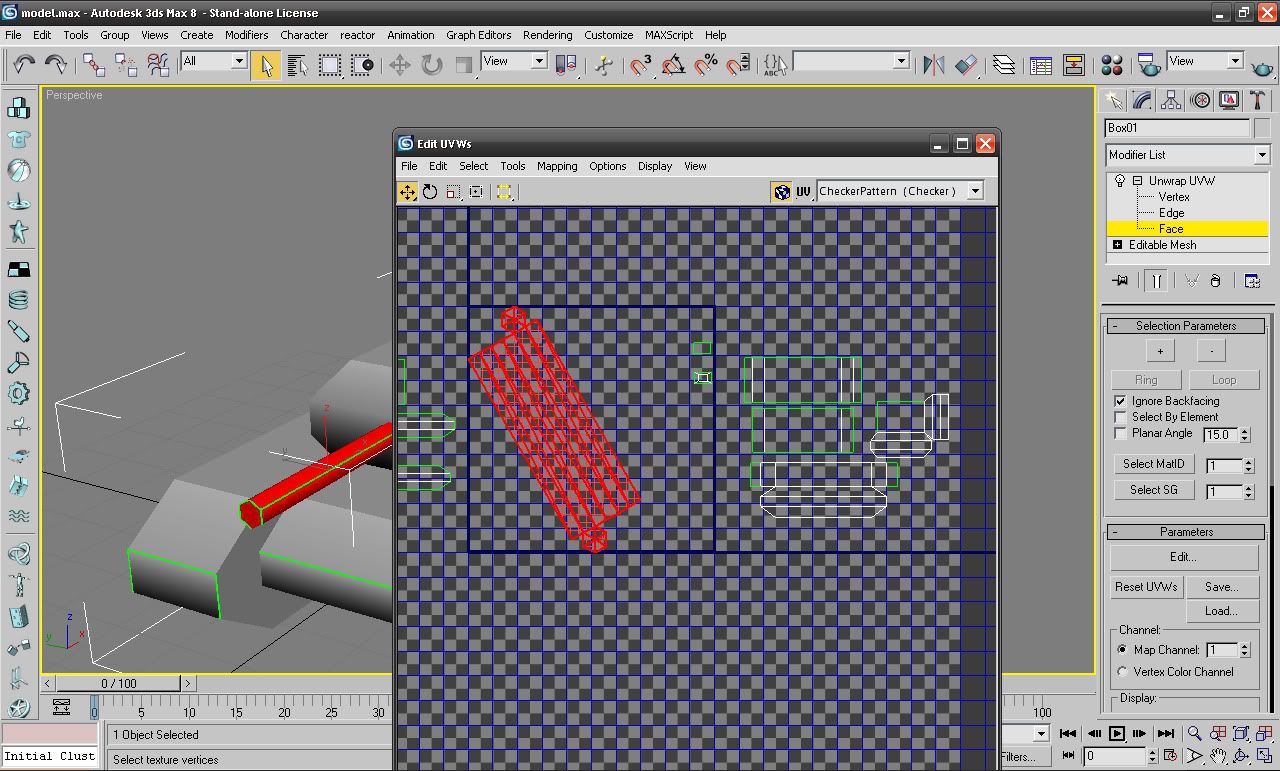
Task: Choose the Select and Rotate tool
Action: coord(432,65)
